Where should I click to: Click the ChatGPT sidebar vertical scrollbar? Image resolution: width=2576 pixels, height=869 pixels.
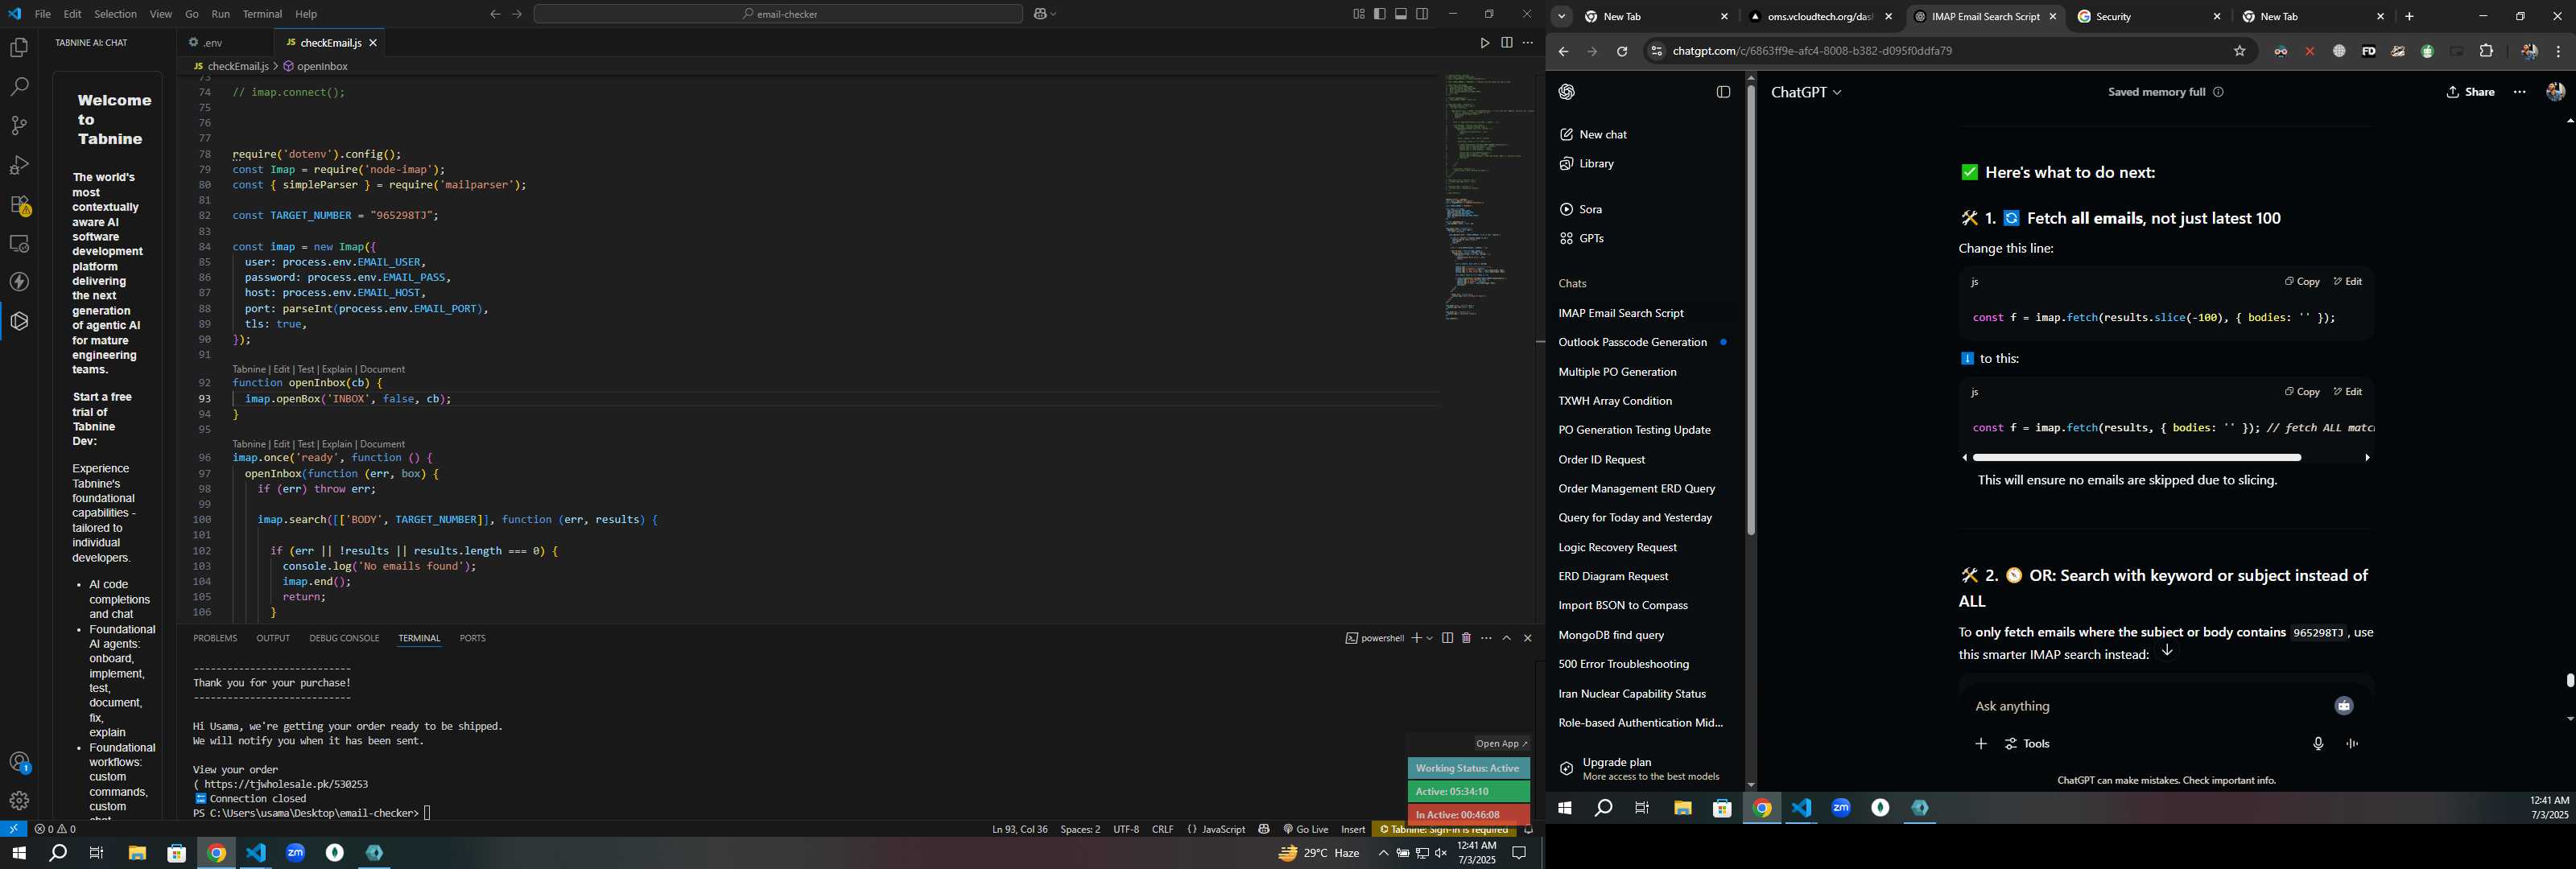(1751, 310)
